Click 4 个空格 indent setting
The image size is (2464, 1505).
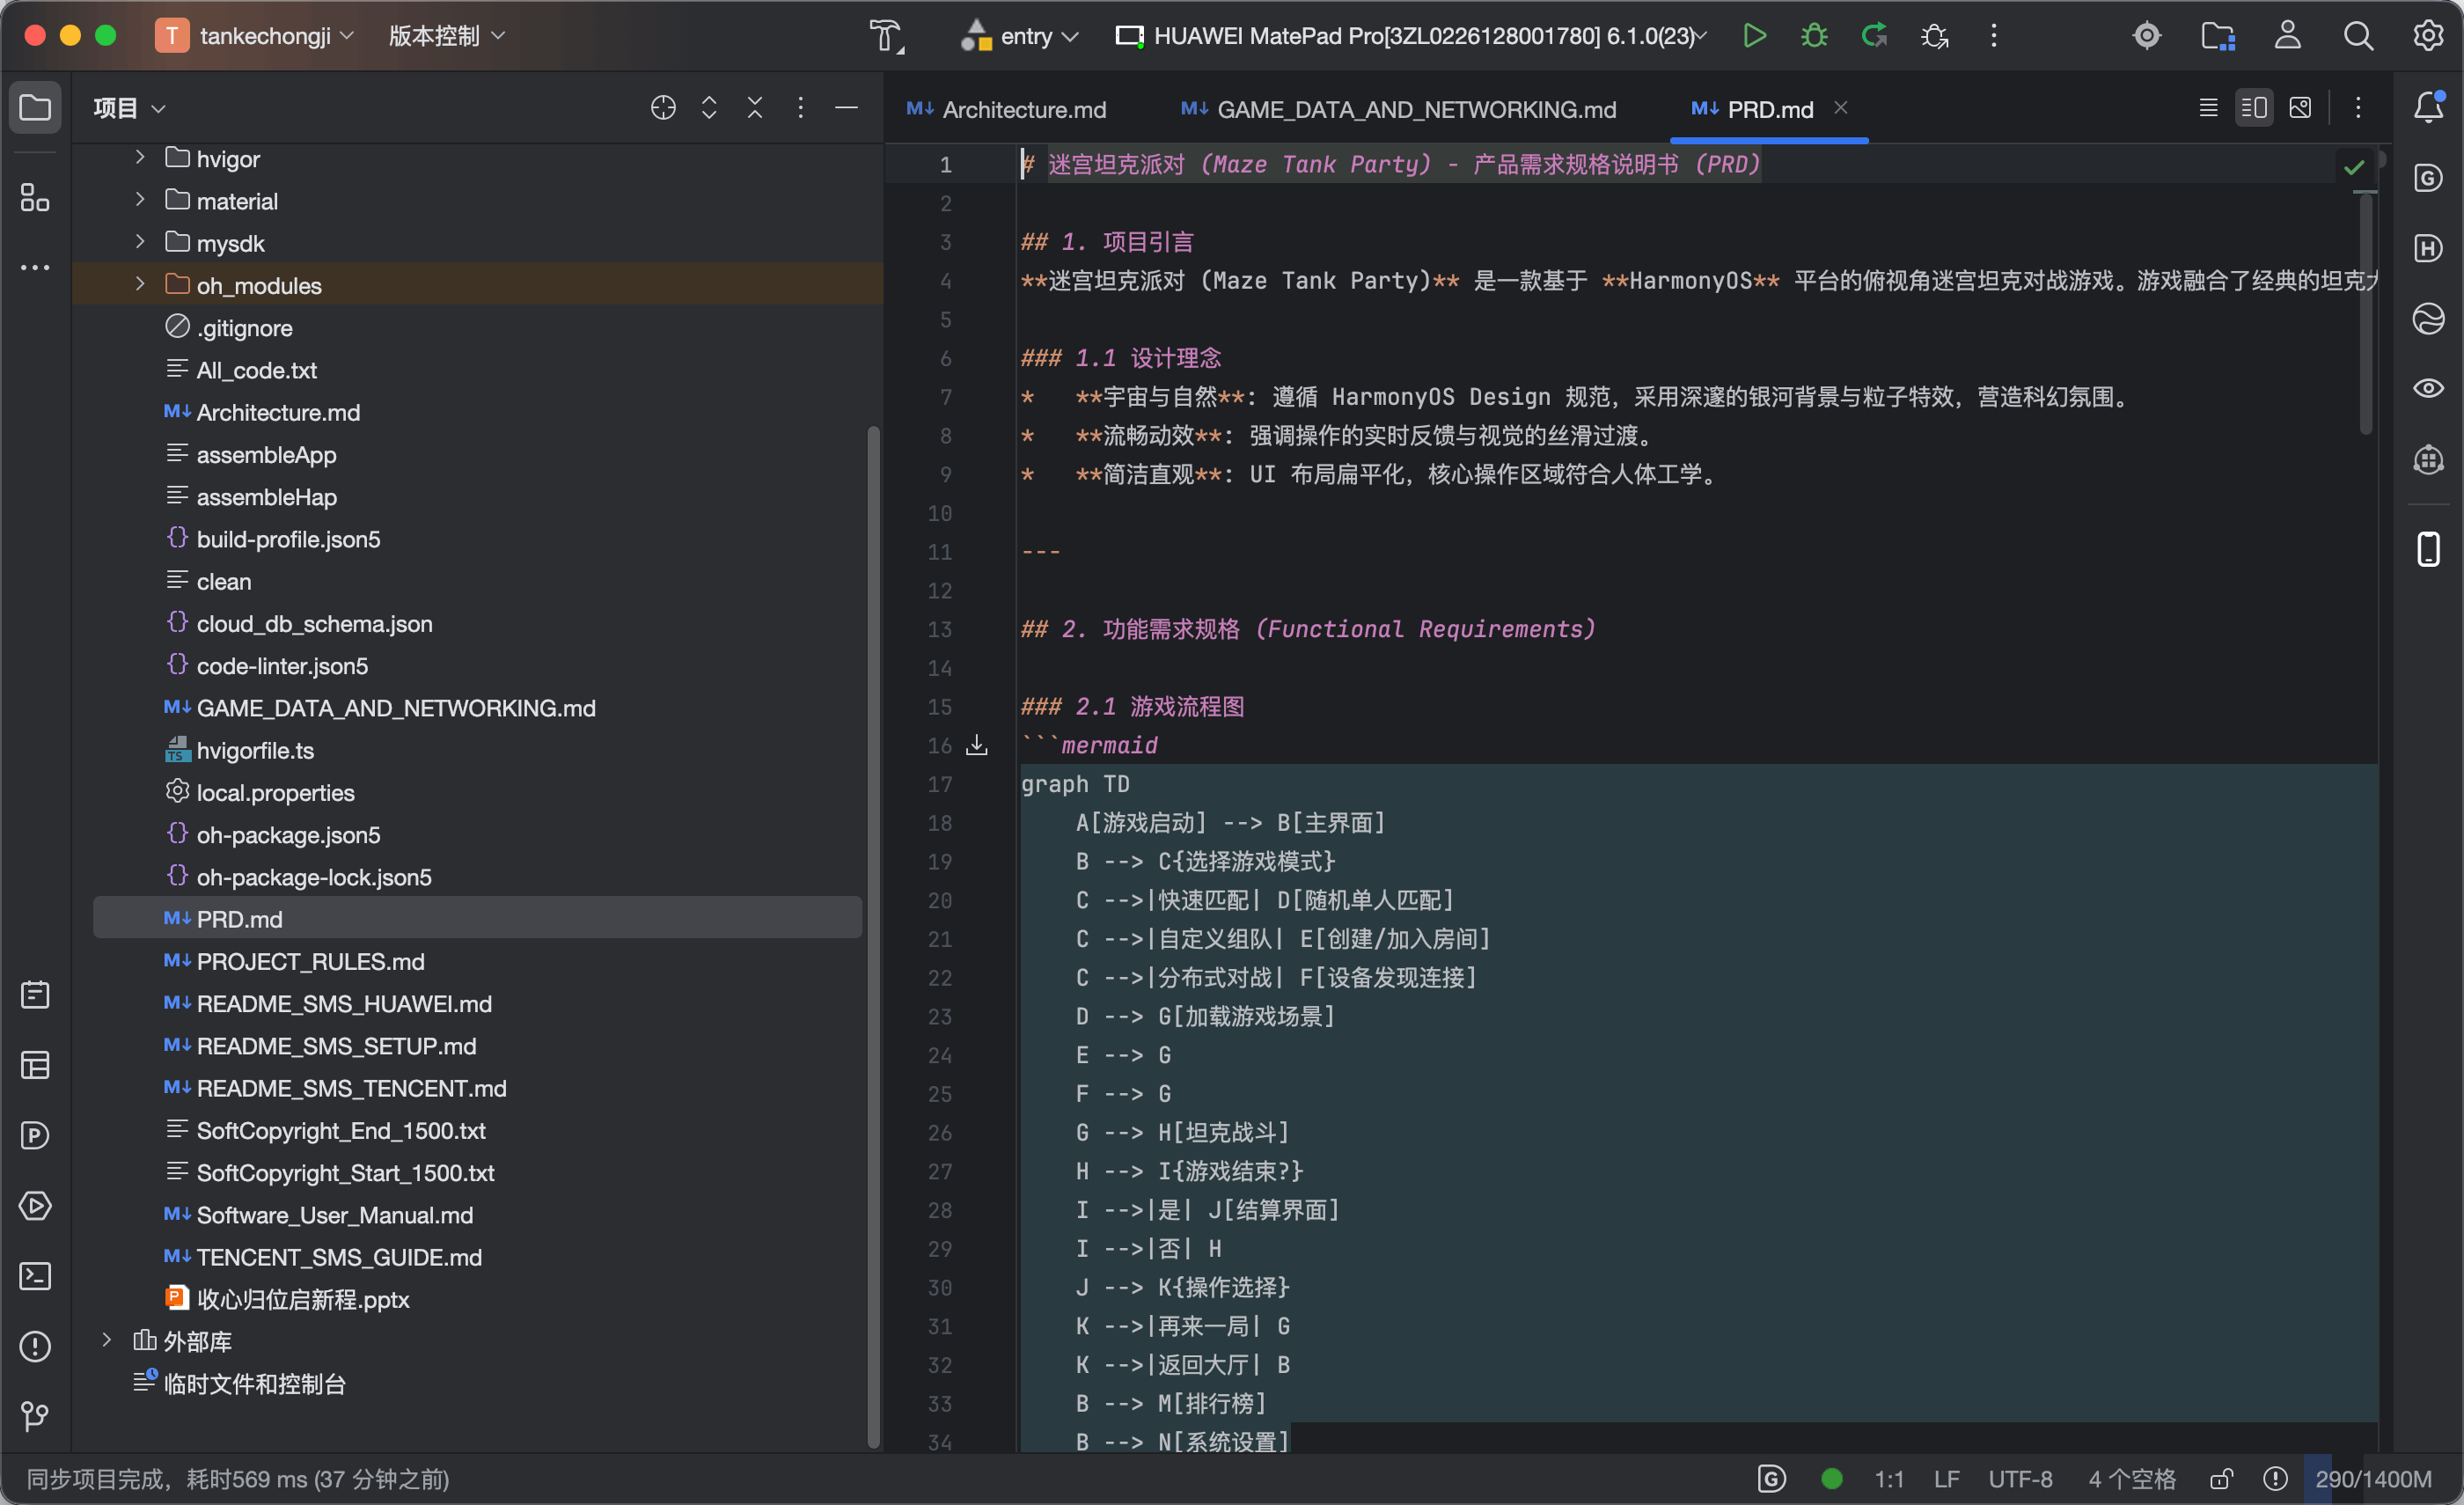click(2132, 1479)
